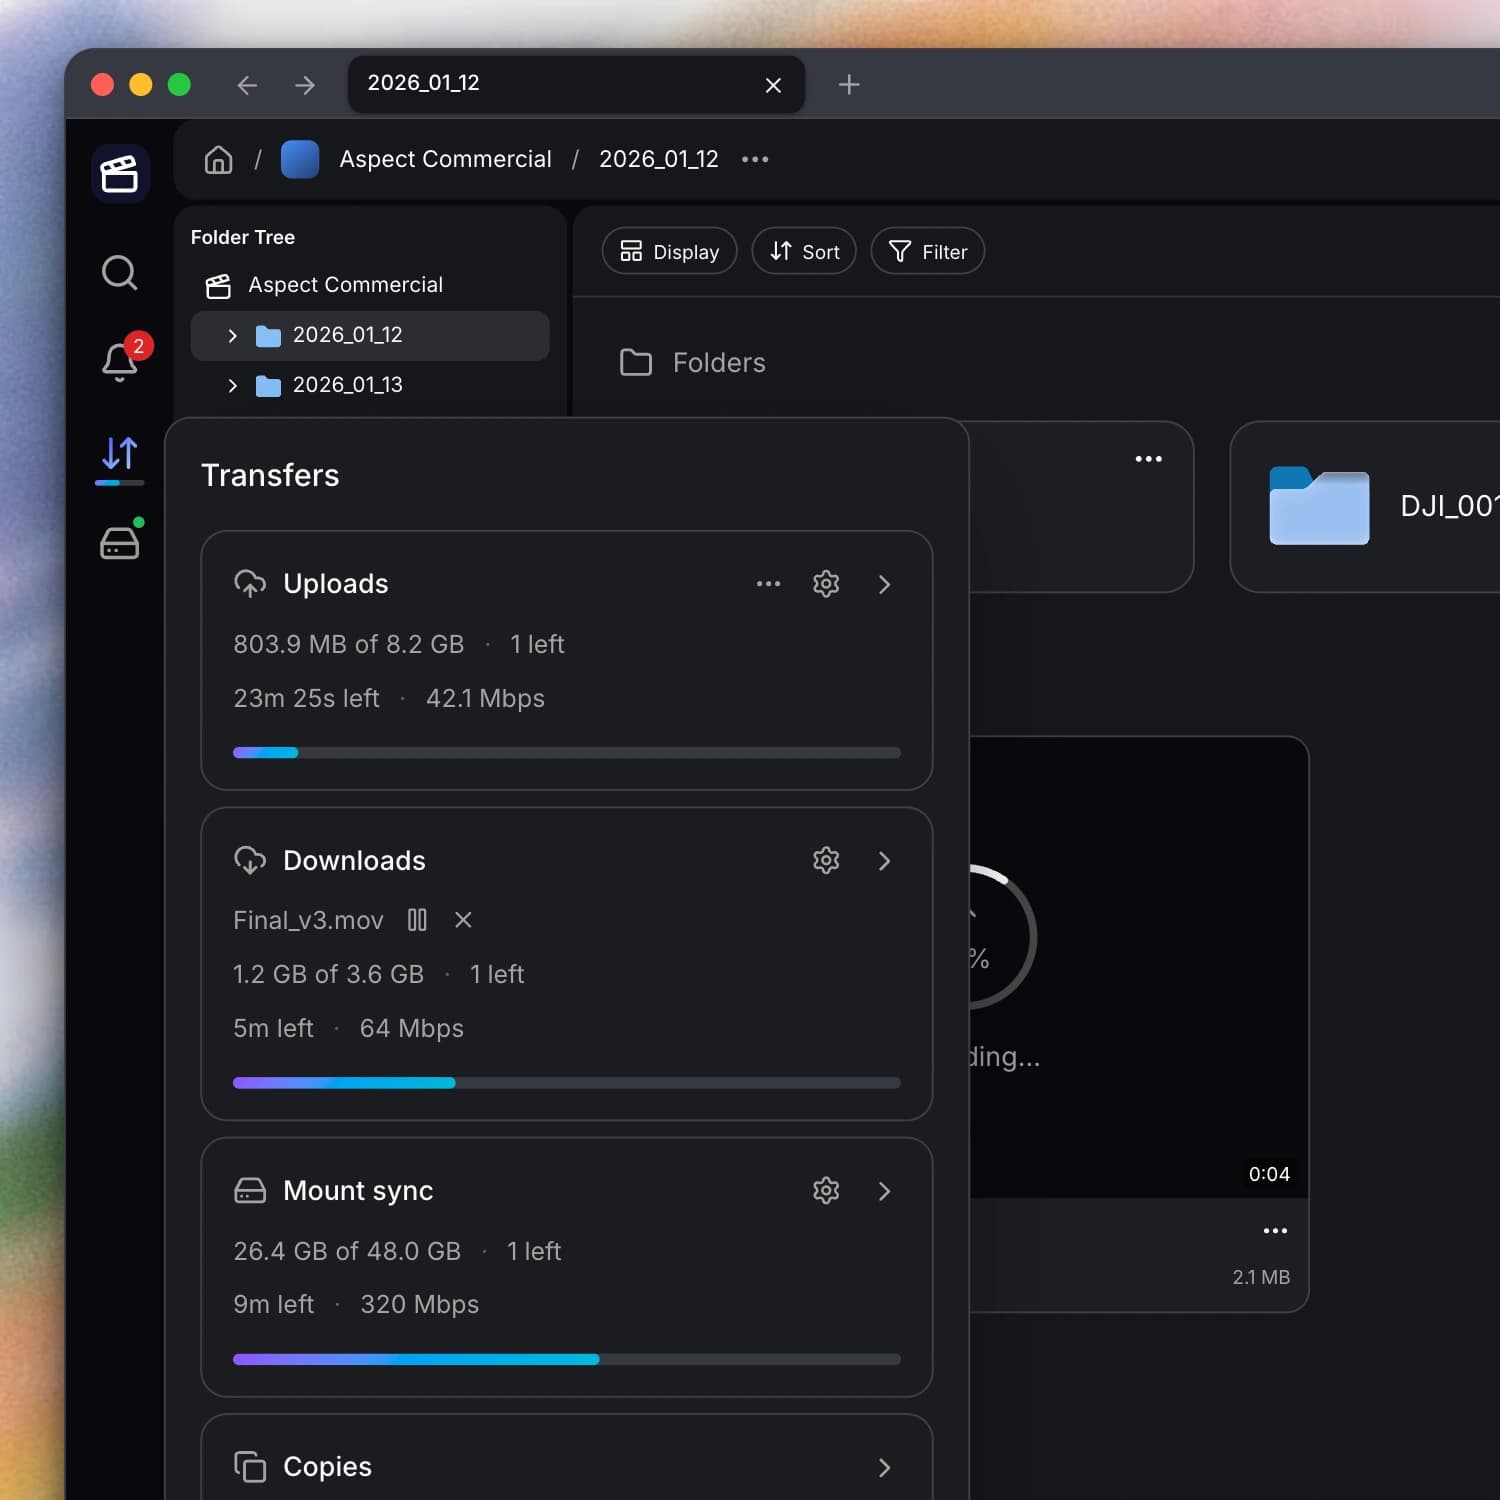Open the mounted drive icon in sidebar
Viewport: 1500px width, 1500px height.
point(120,542)
